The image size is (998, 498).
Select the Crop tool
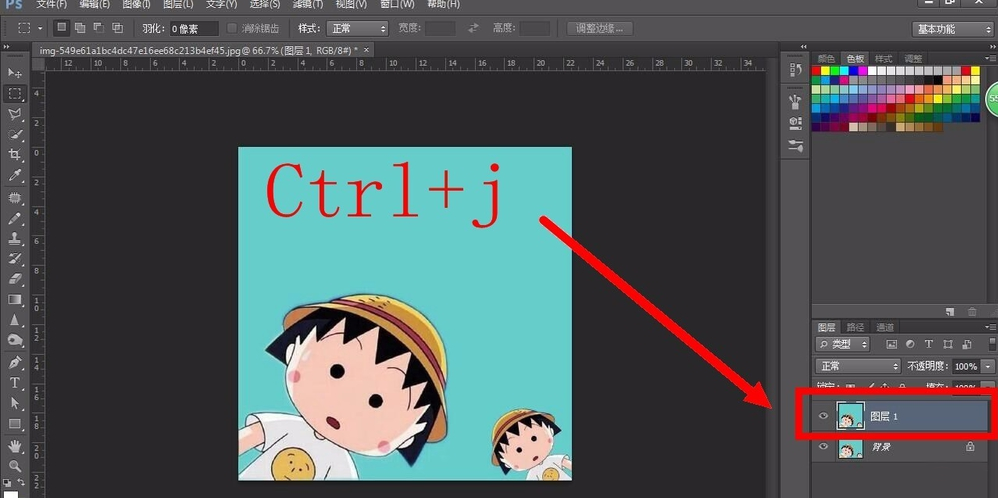15,155
